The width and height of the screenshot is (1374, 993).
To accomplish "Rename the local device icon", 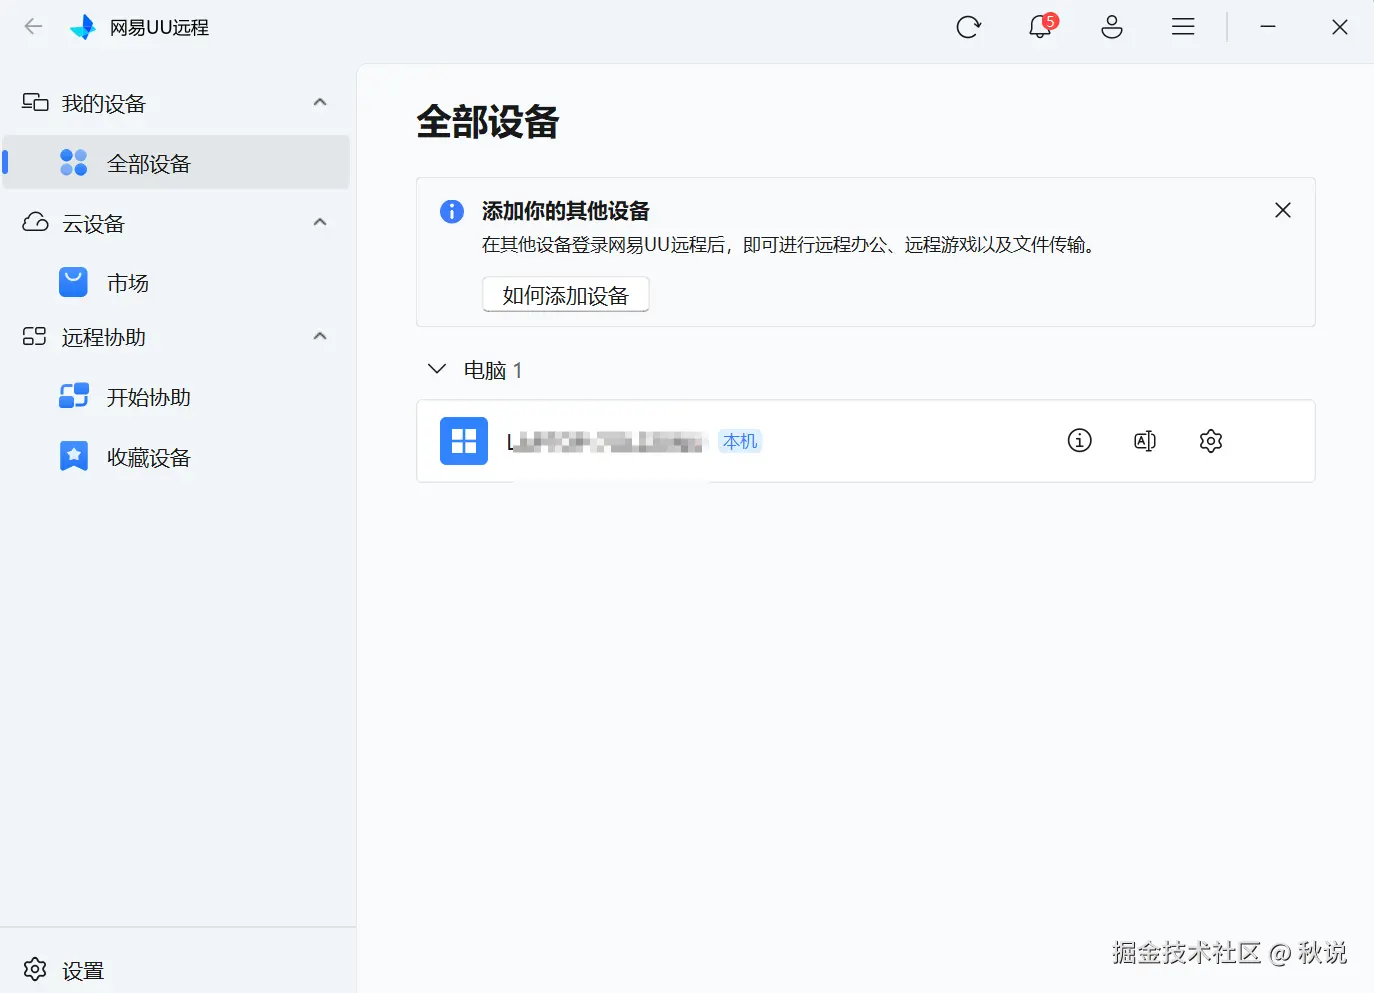I will click(1145, 441).
